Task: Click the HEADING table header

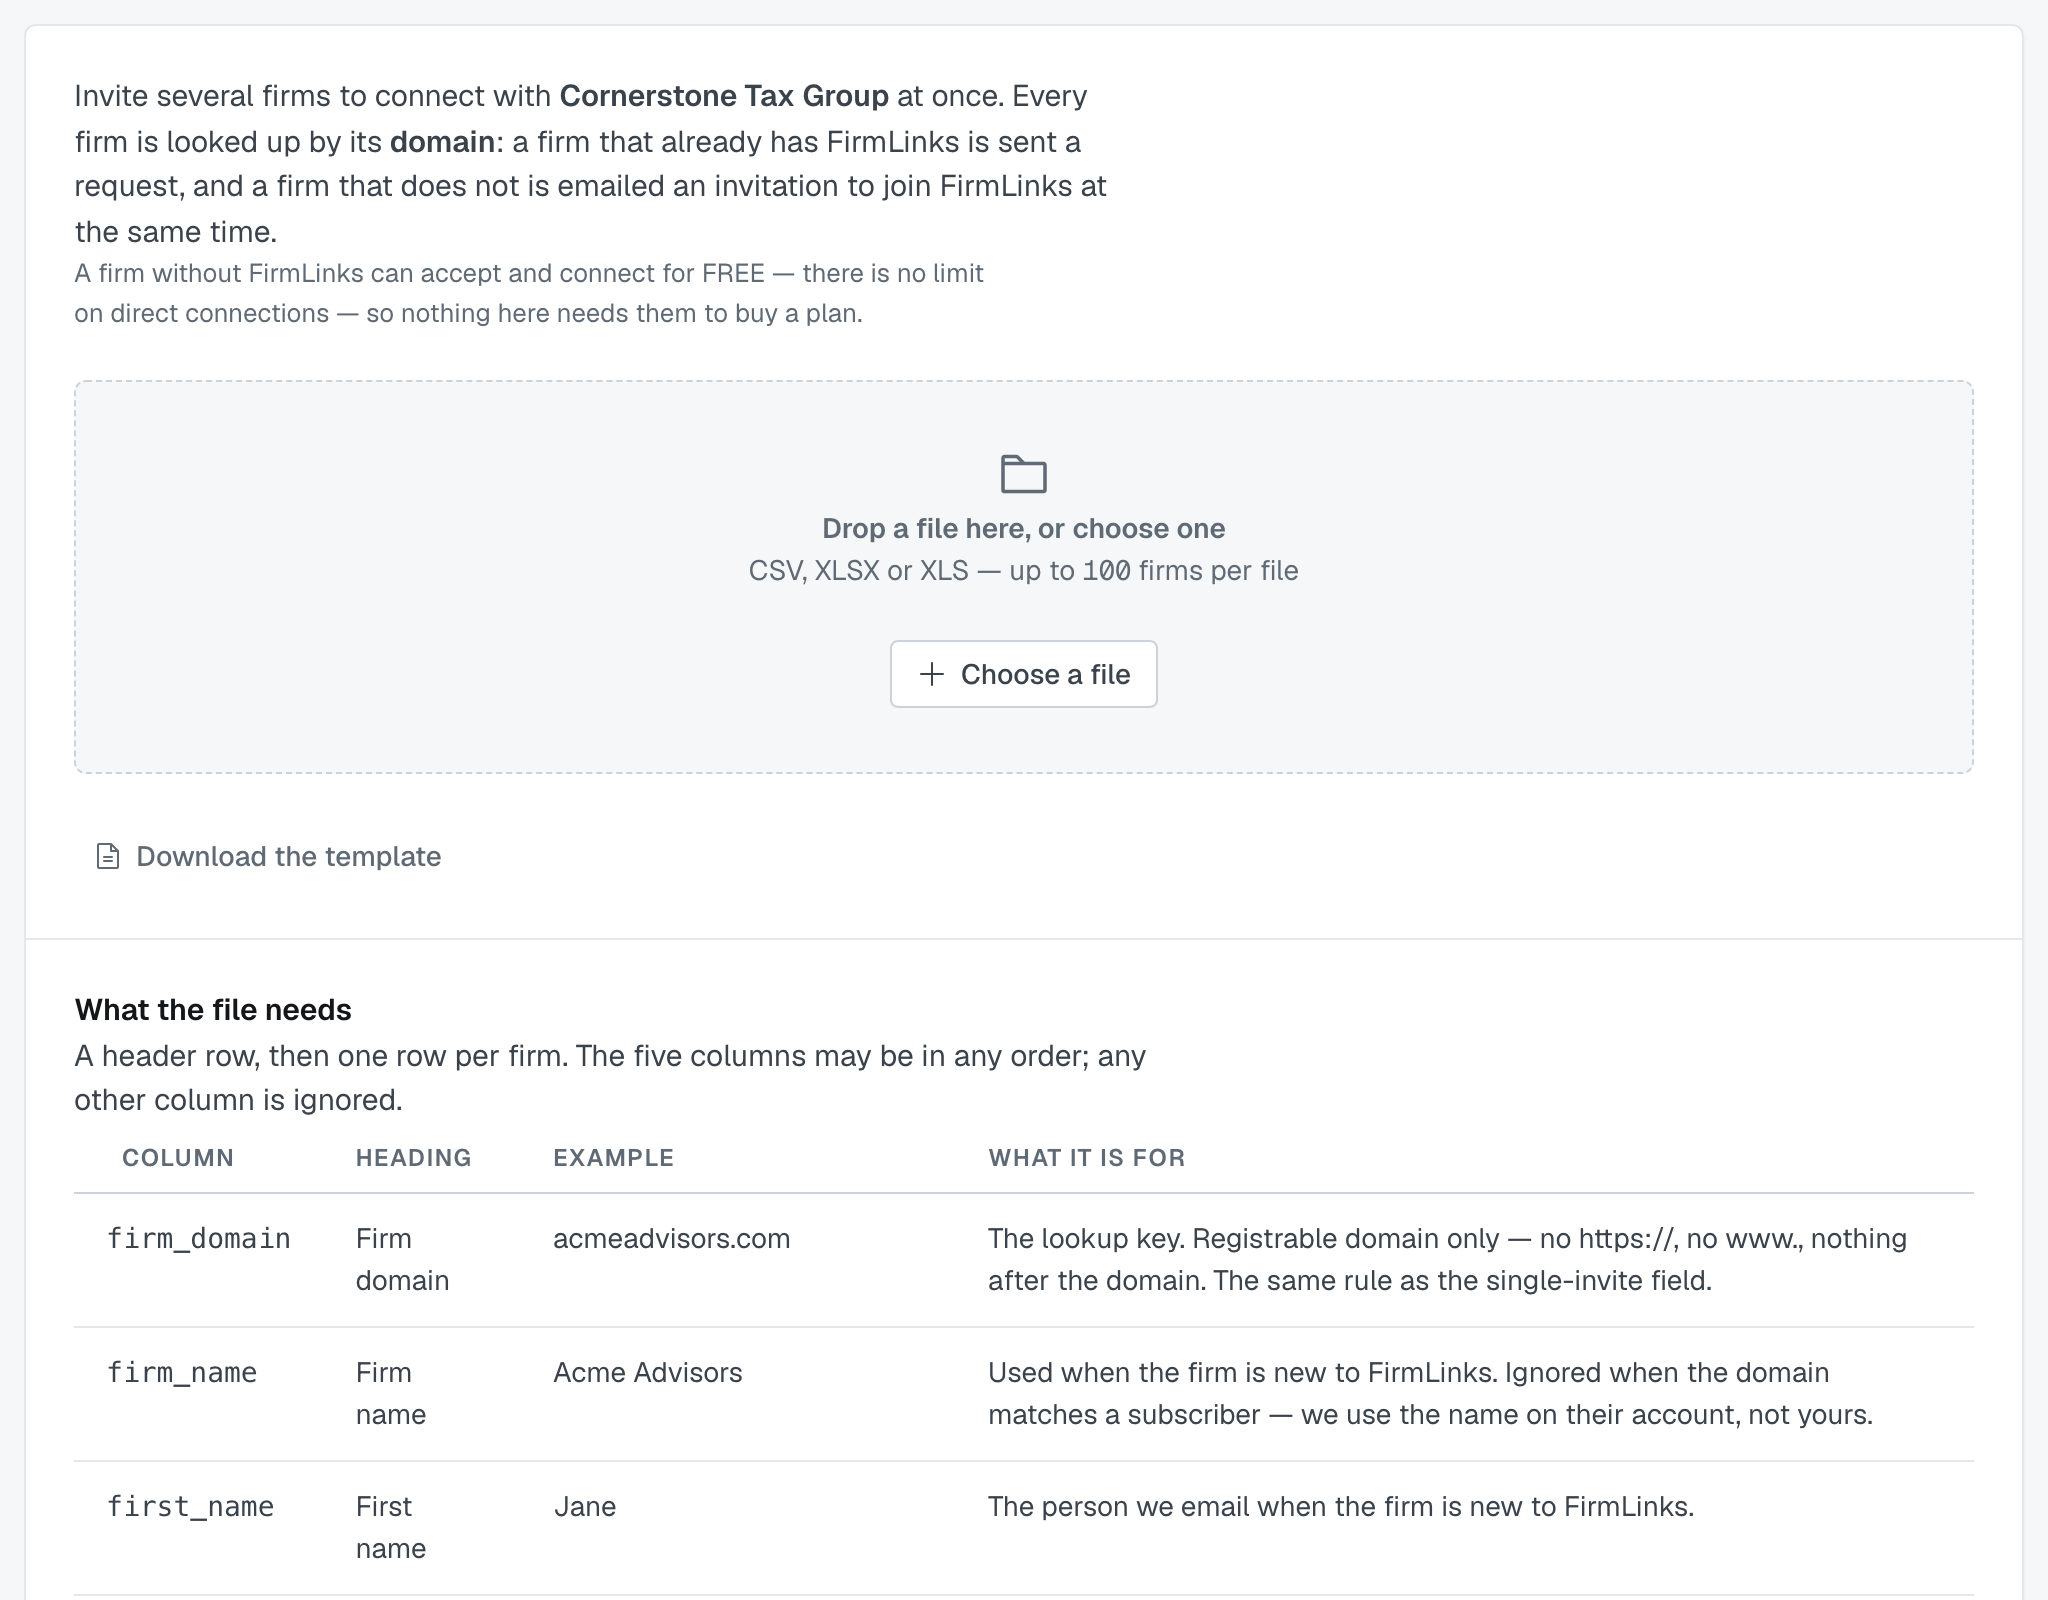Action: point(414,1158)
